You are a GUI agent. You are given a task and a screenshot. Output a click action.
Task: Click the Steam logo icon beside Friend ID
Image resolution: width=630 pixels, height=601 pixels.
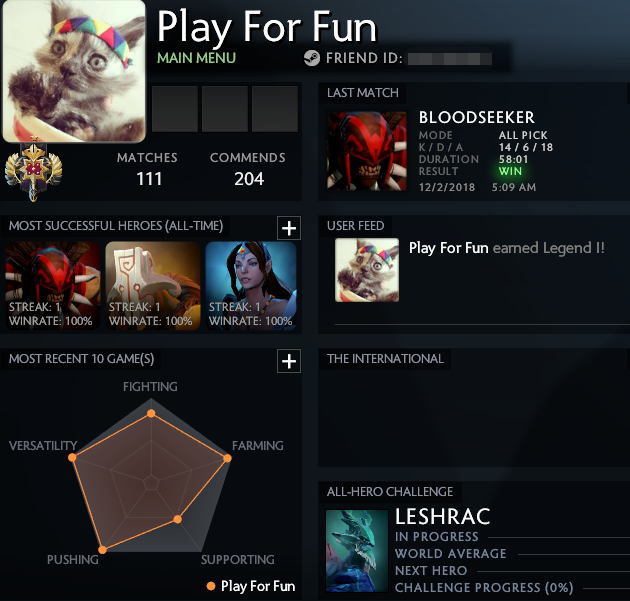click(x=311, y=58)
